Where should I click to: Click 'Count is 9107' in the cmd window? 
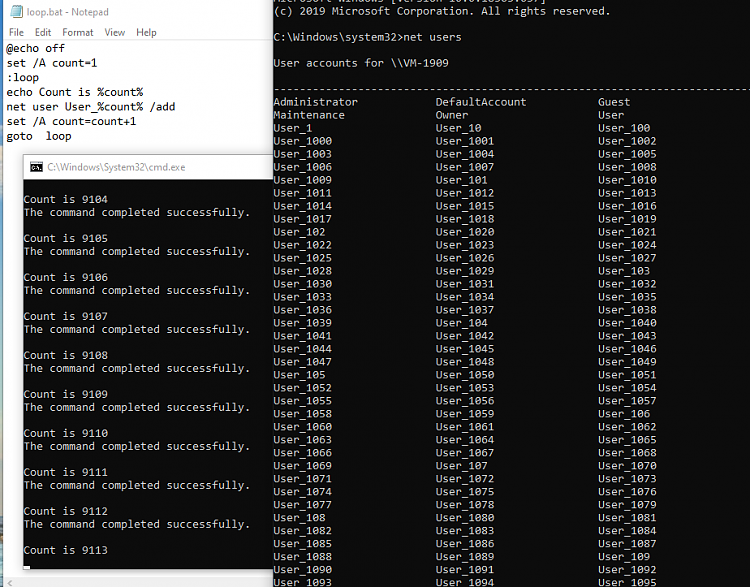pos(66,316)
